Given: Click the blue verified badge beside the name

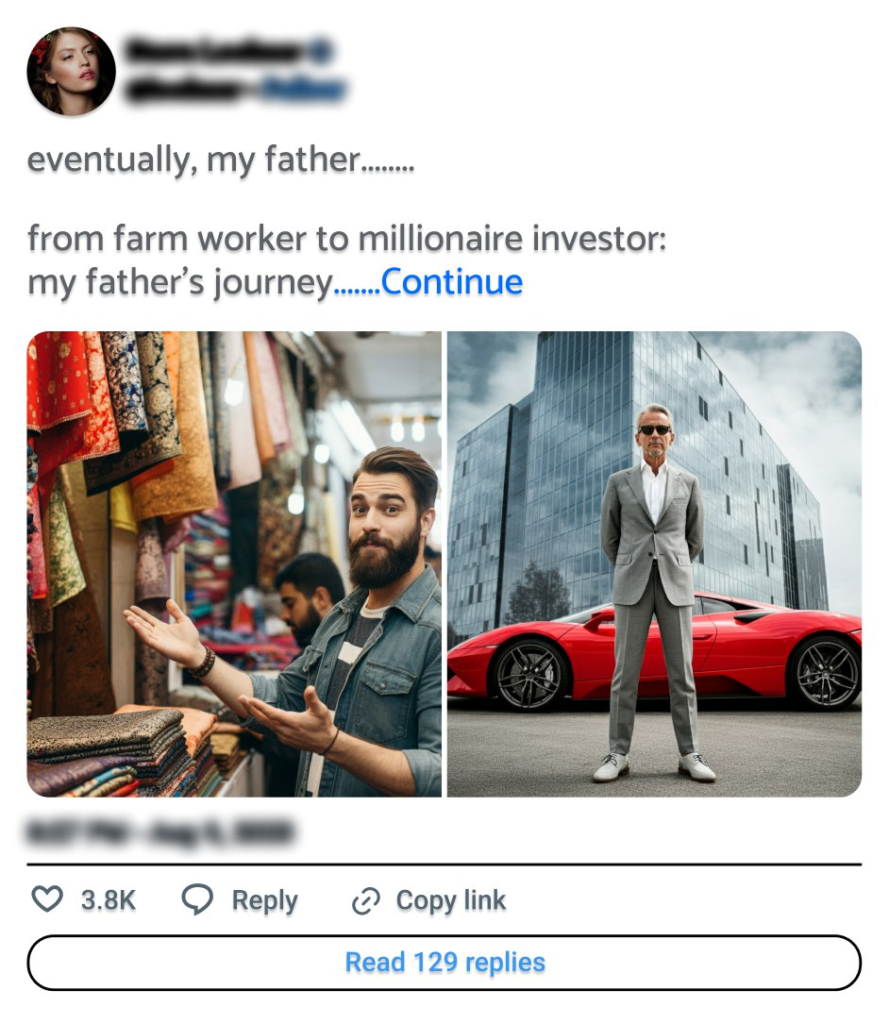Looking at the screenshot, I should click(x=322, y=51).
